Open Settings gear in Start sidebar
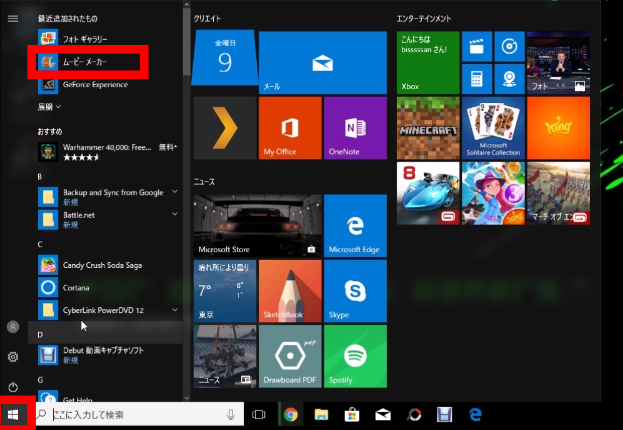The height and width of the screenshot is (430, 623). point(13,357)
